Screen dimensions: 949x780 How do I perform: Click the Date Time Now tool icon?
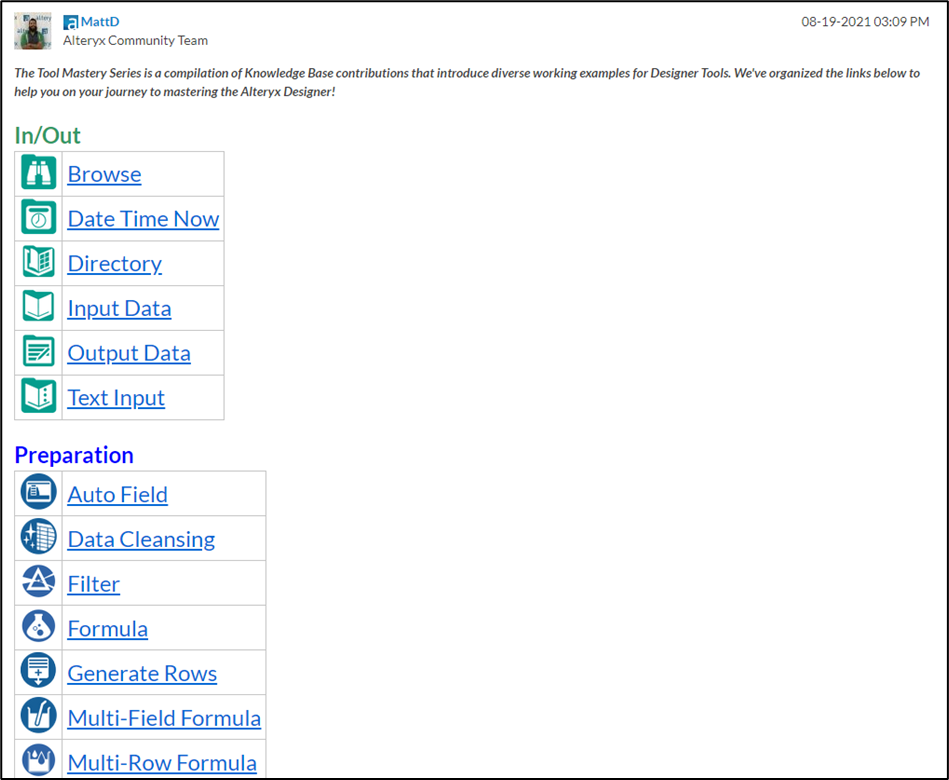pyautogui.click(x=39, y=217)
